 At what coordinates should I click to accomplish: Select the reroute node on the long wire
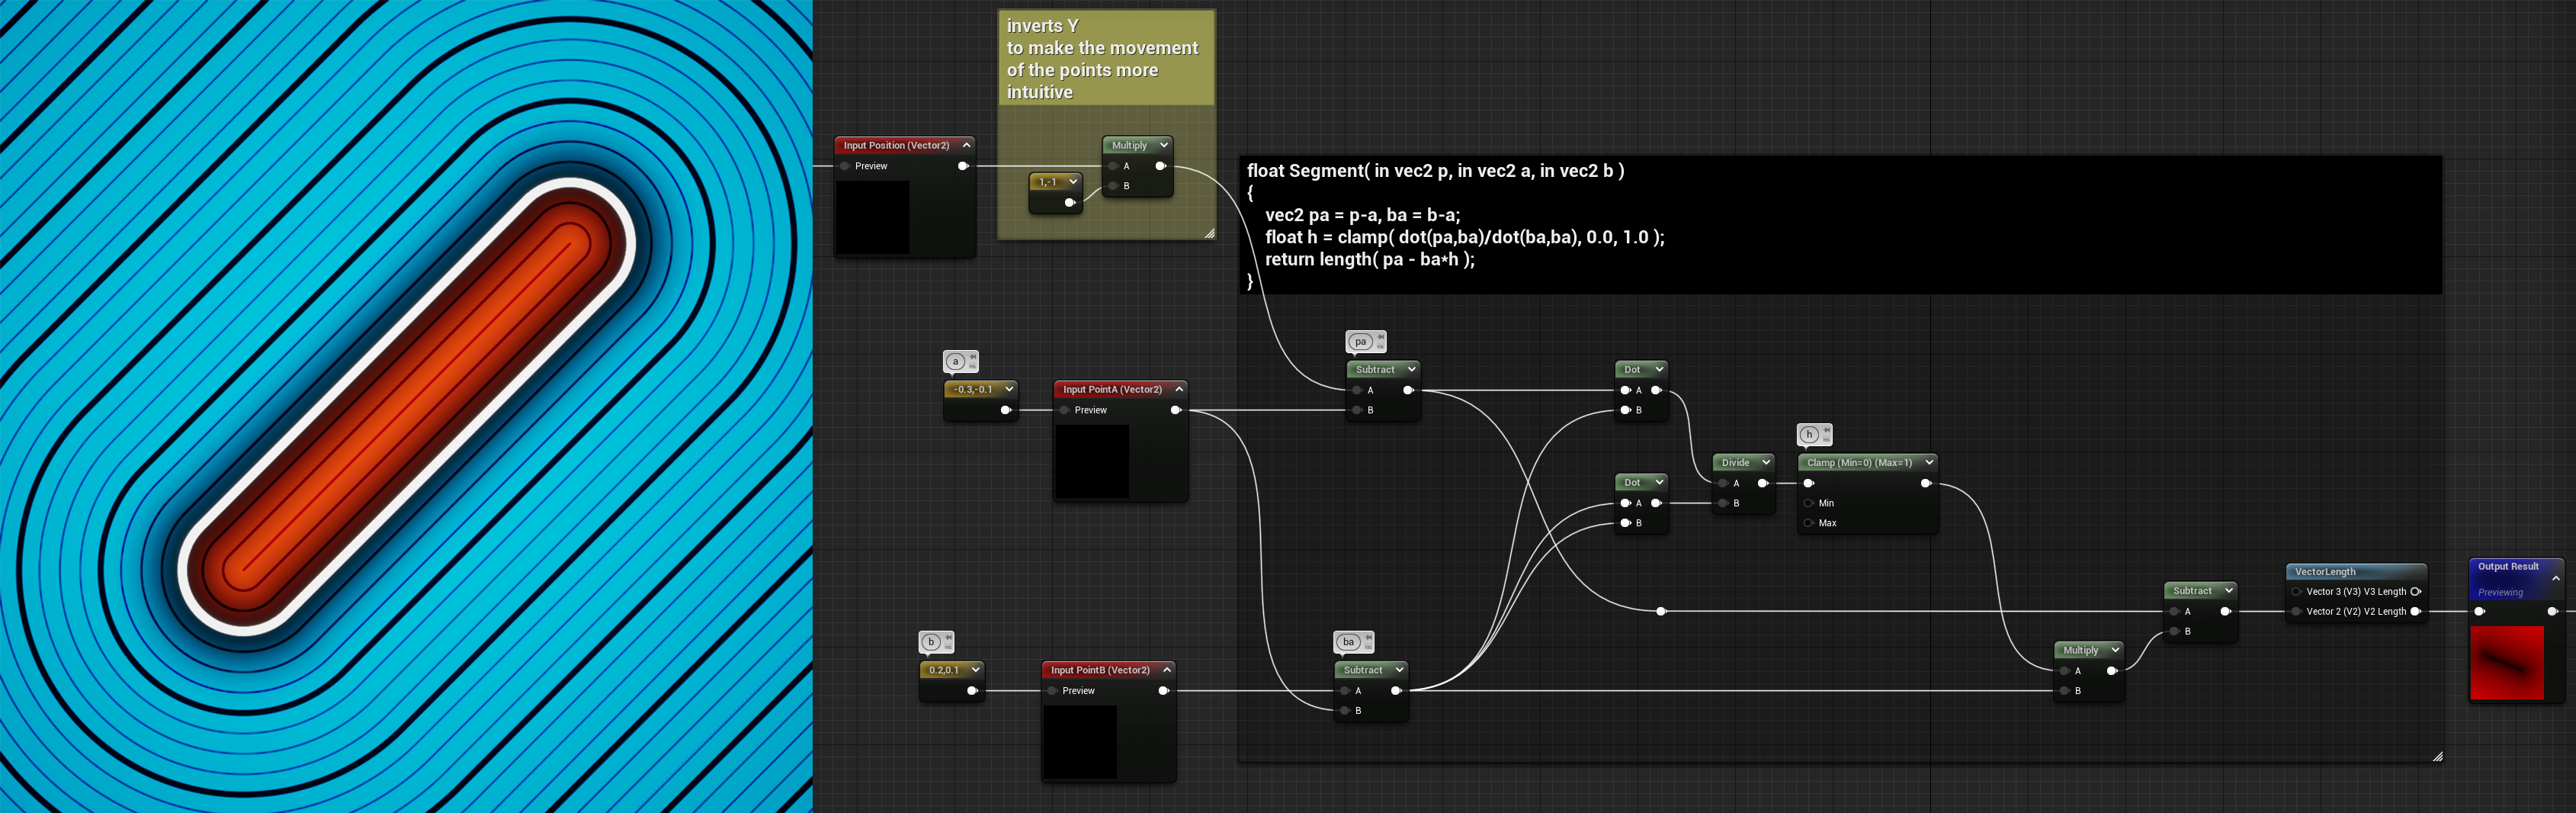(x=1661, y=611)
